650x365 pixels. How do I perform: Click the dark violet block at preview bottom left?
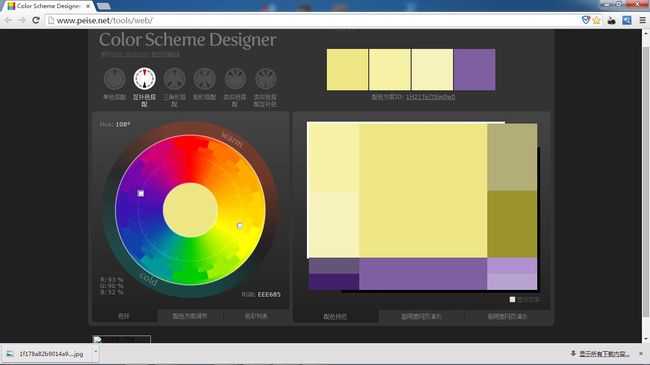[x=334, y=282]
